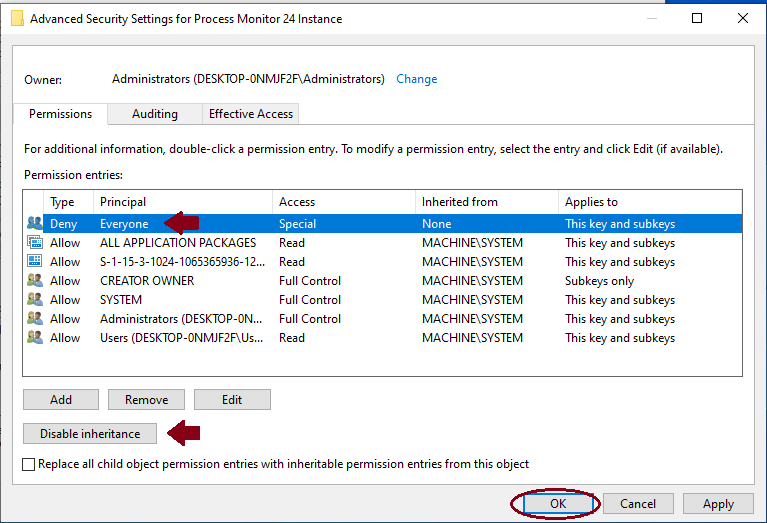Click the Change owner link
The height and width of the screenshot is (523, 767).
click(416, 79)
